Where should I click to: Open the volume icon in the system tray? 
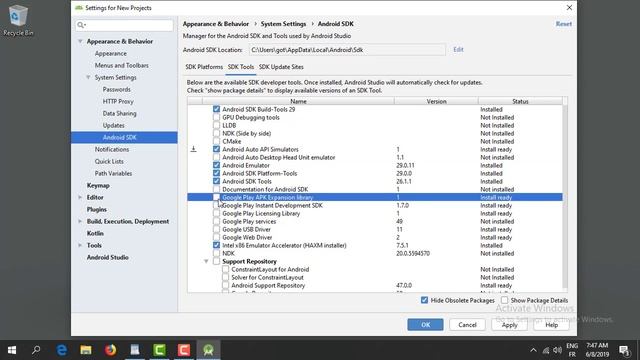(x=557, y=350)
